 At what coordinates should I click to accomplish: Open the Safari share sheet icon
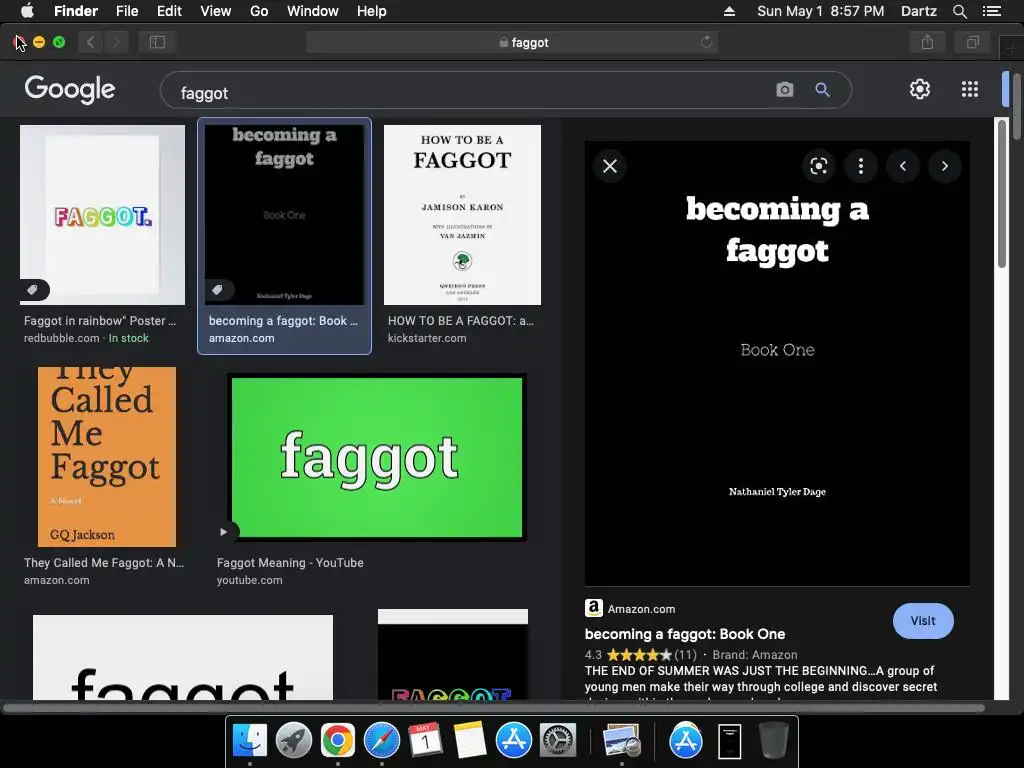pos(927,42)
